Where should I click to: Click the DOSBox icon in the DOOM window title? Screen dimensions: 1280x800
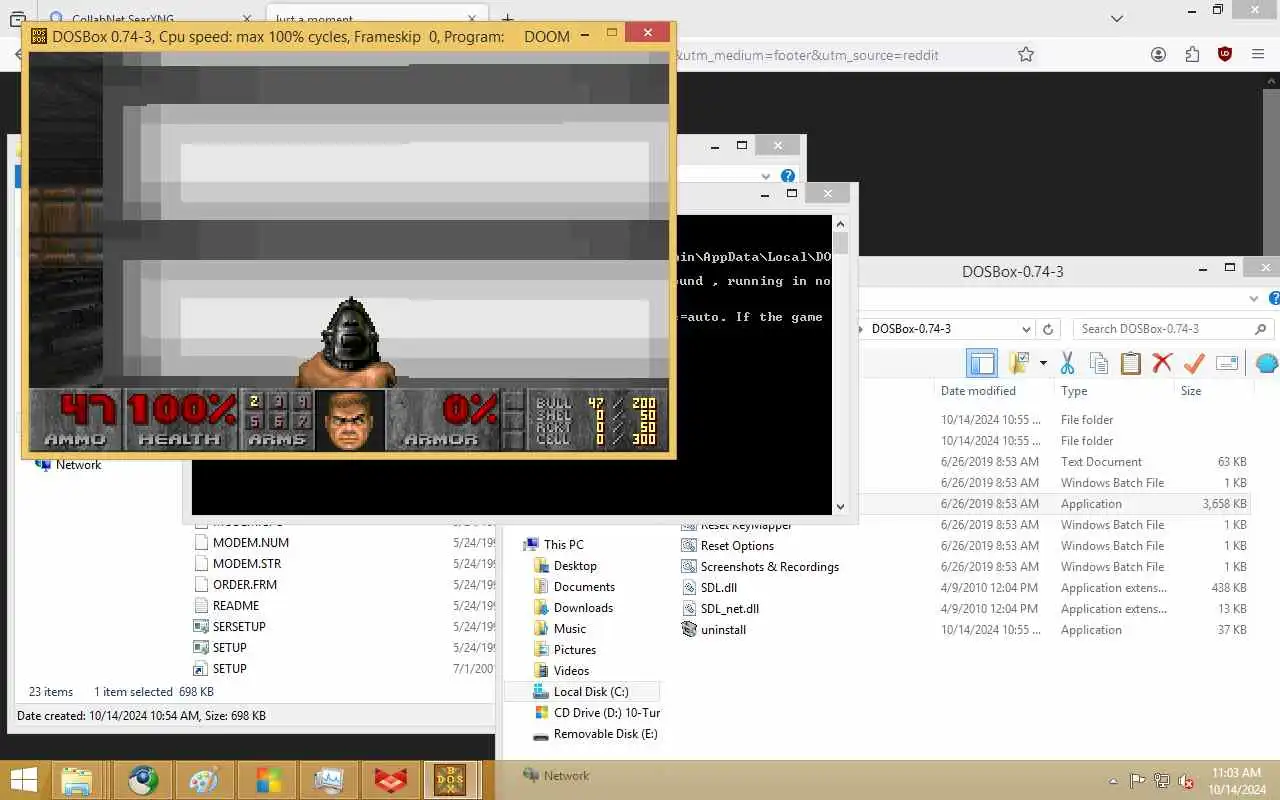pyautogui.click(x=39, y=36)
